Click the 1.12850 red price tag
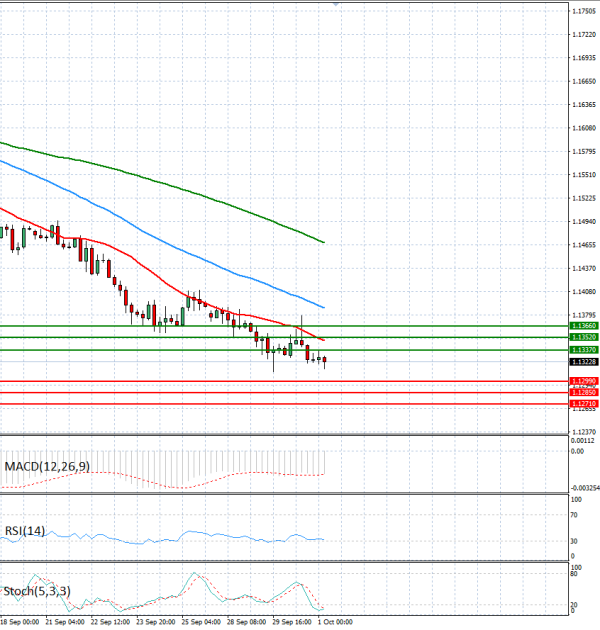The height and width of the screenshot is (630, 600). click(585, 392)
